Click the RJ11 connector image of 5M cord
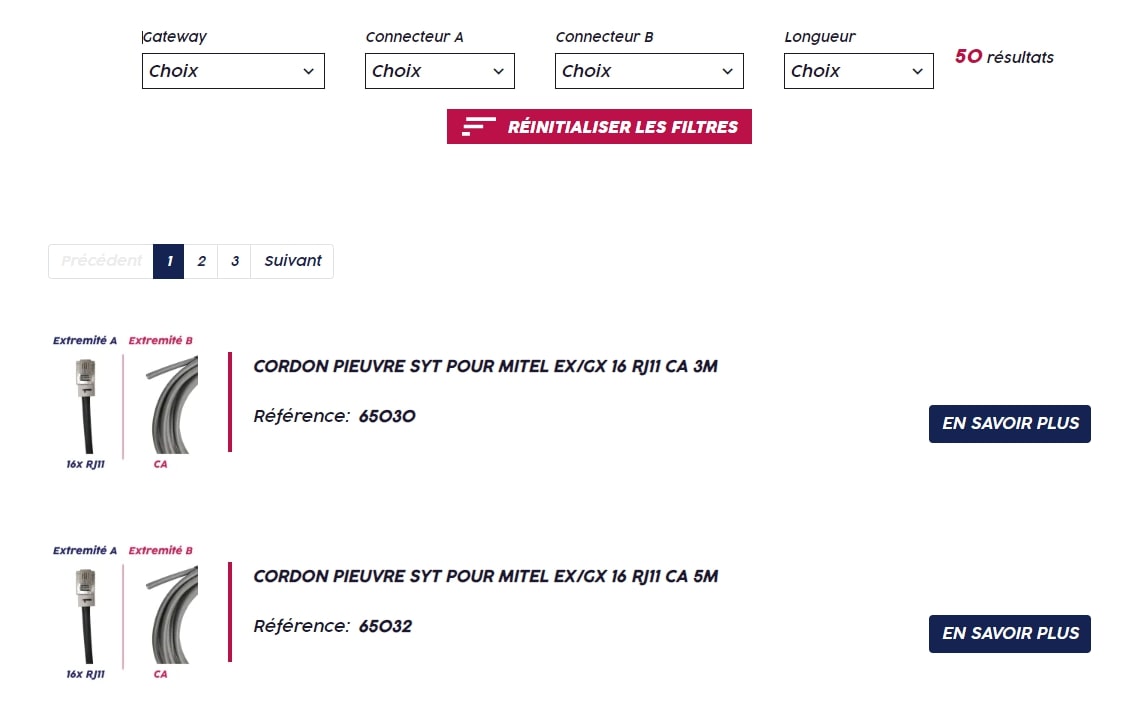 (x=85, y=614)
